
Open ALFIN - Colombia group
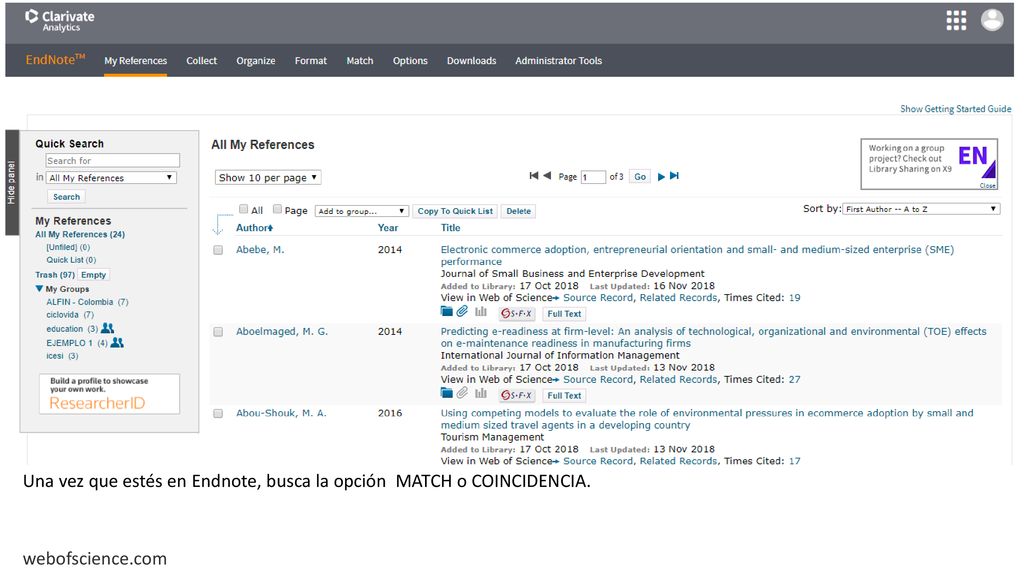click(x=88, y=302)
